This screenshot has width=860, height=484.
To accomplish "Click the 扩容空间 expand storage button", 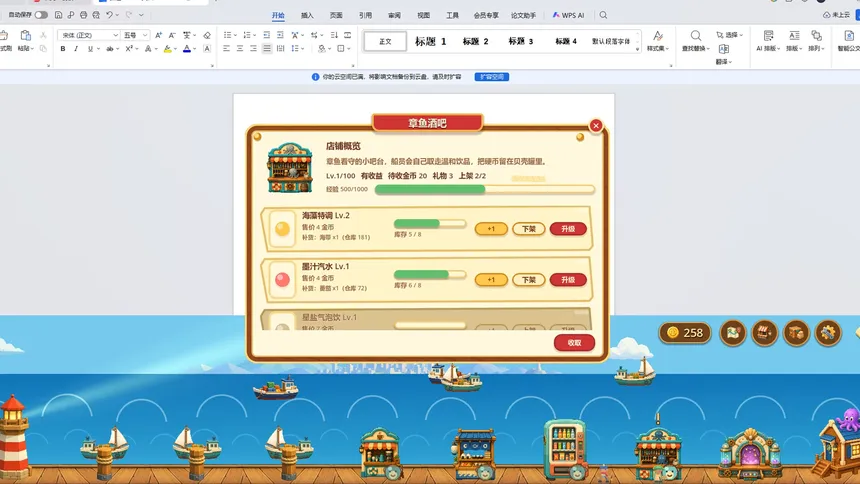I will (491, 77).
